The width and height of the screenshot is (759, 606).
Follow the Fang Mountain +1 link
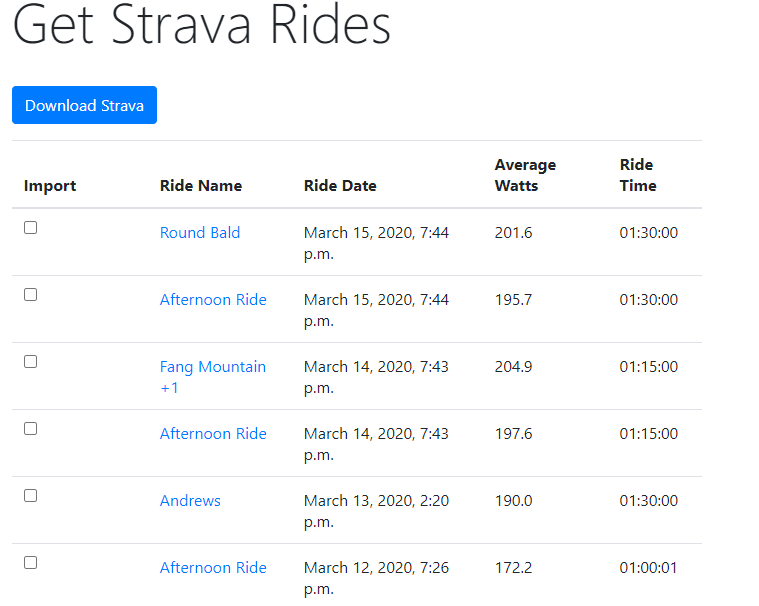pos(212,367)
